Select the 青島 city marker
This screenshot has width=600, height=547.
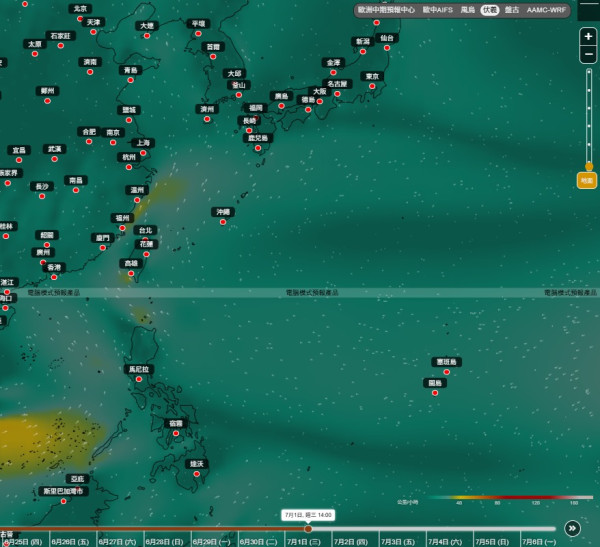click(x=130, y=80)
